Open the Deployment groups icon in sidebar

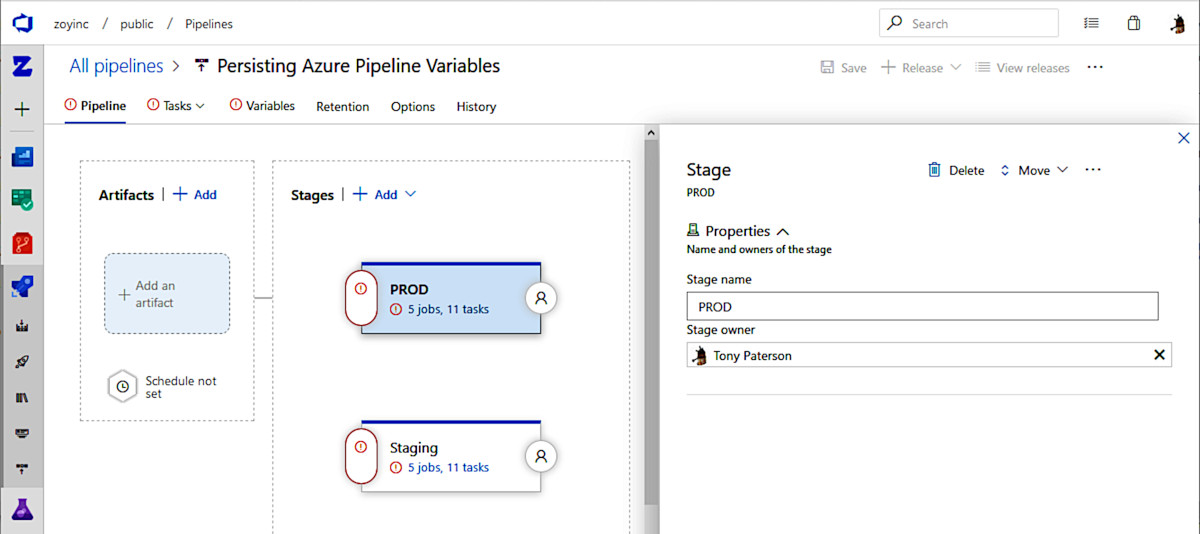(22, 468)
